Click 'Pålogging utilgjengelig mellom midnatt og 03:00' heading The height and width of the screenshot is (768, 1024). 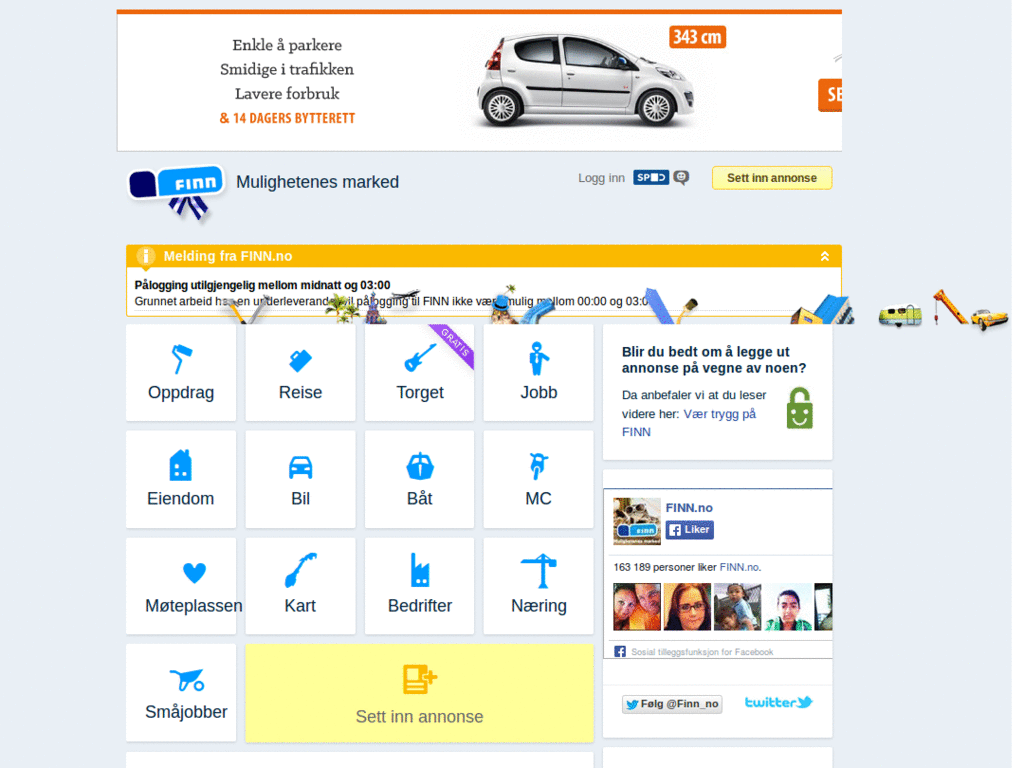[263, 285]
